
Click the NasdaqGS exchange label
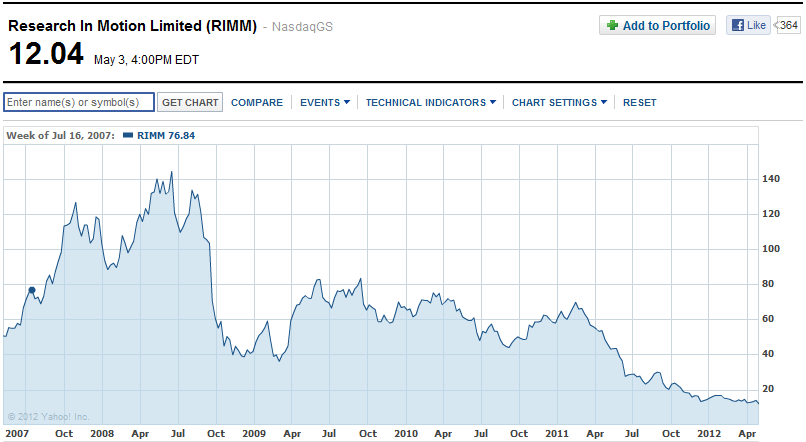pyautogui.click(x=302, y=27)
